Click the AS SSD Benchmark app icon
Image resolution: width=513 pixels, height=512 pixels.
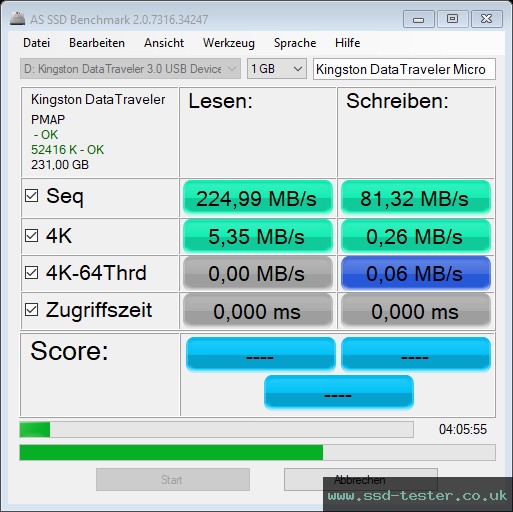tap(17, 19)
